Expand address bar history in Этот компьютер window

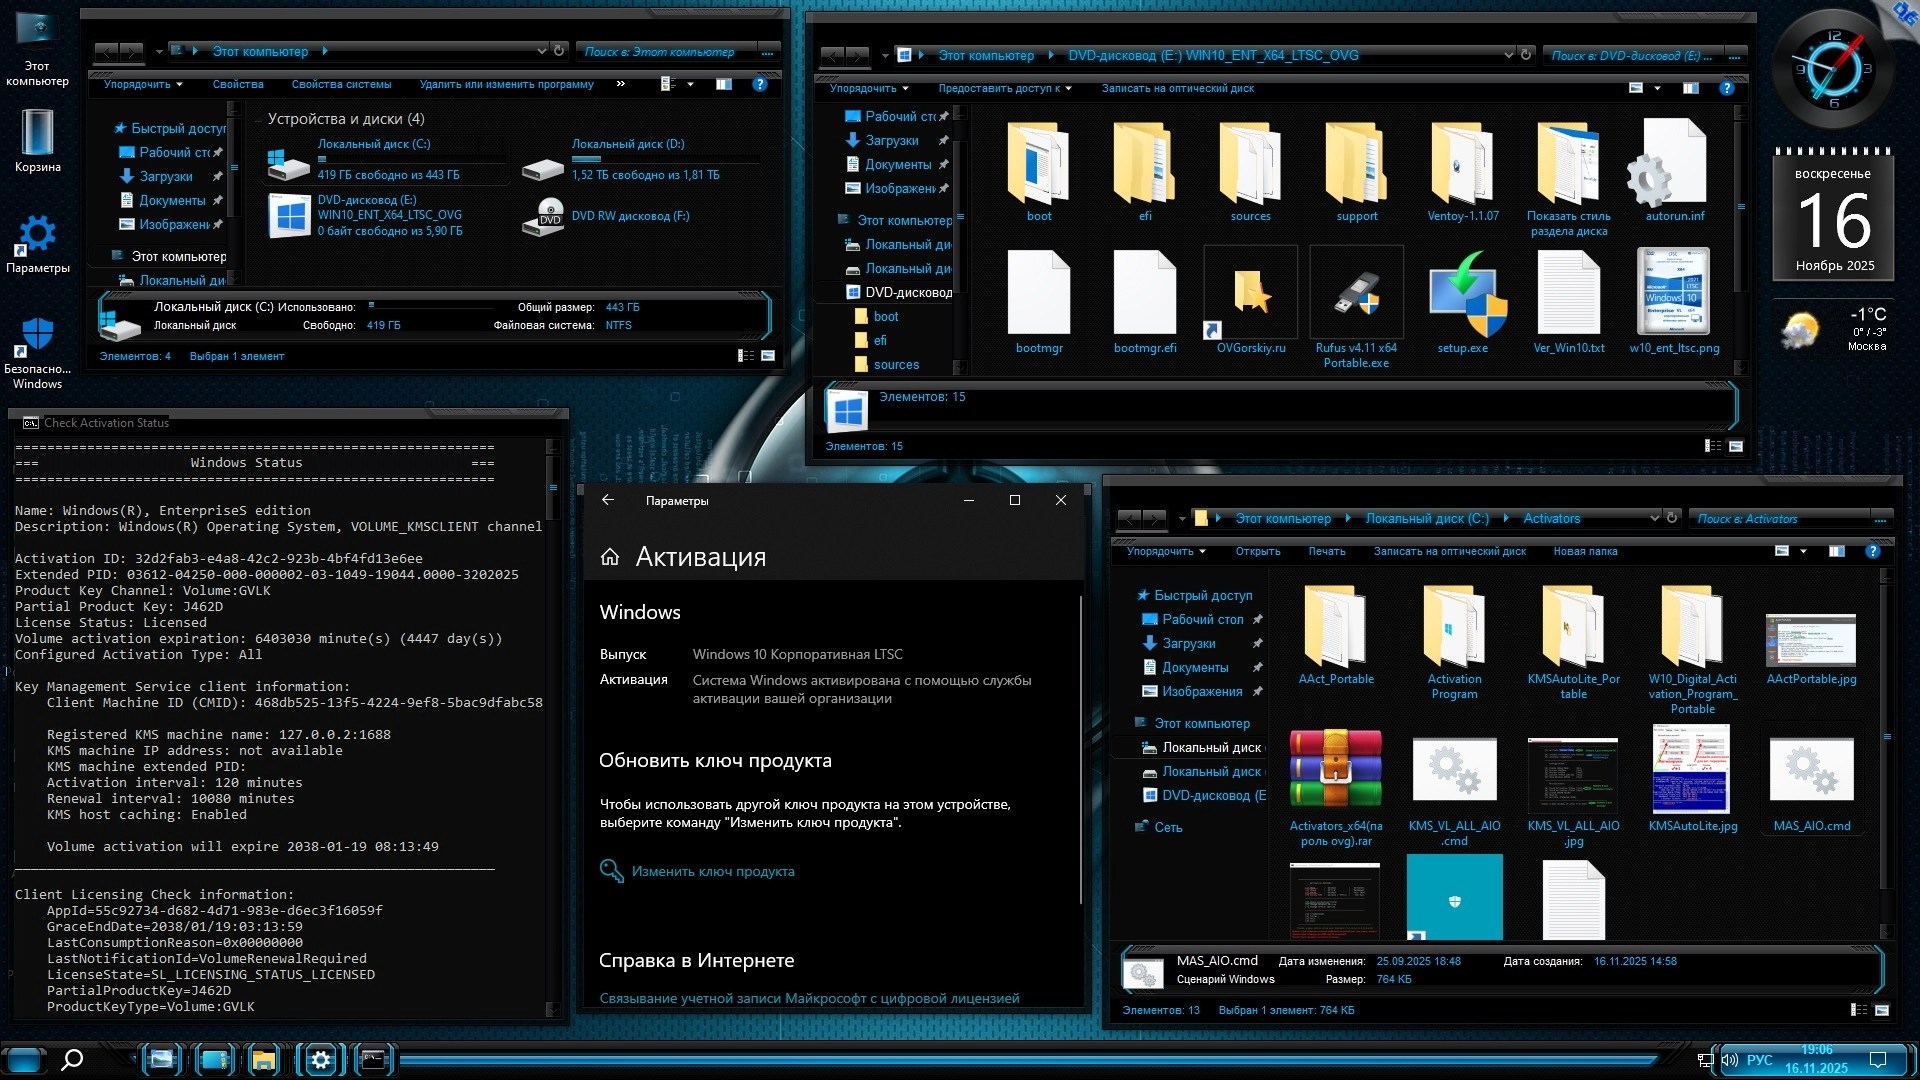click(541, 51)
